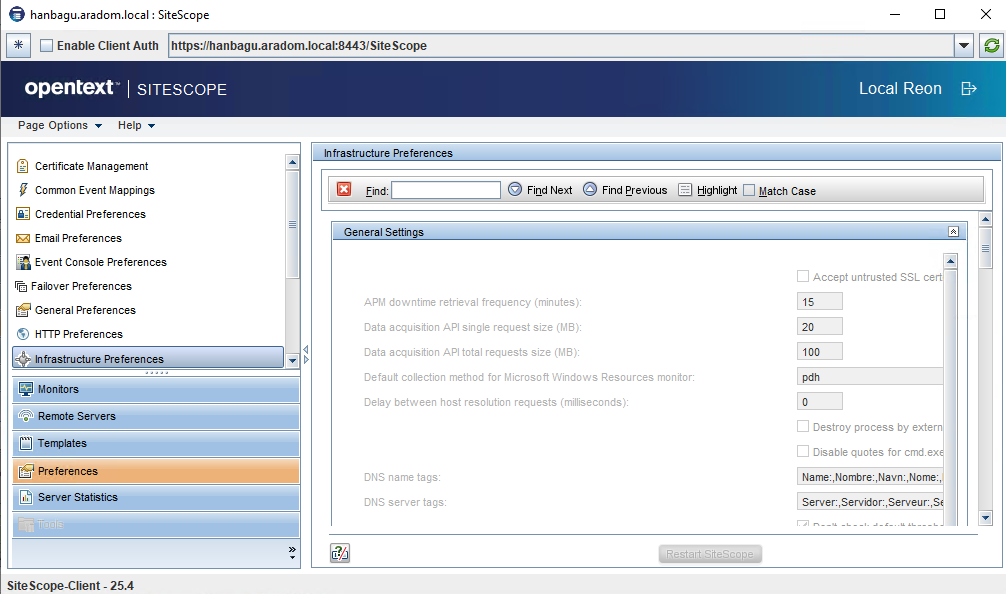Screen dimensions: 1006x594
Task: Click the Failover Preferences icon
Action: pyautogui.click(x=21, y=286)
